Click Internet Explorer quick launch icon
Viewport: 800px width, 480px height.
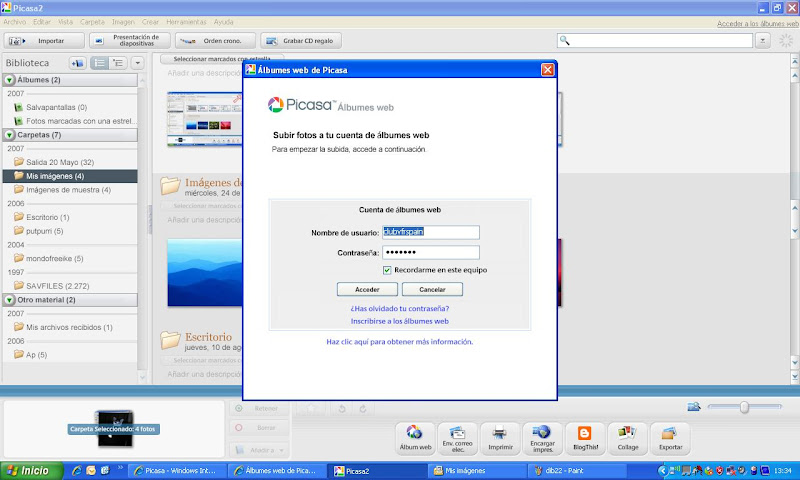(x=77, y=471)
